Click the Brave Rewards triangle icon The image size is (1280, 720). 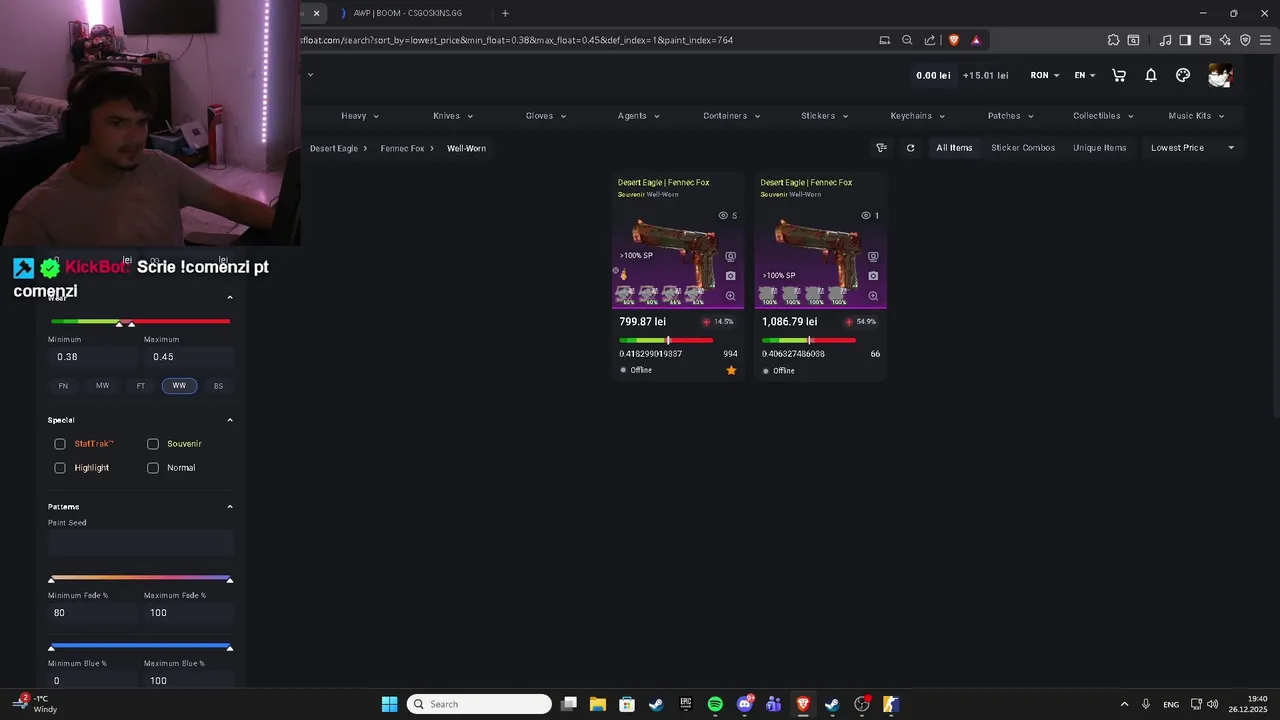pyautogui.click(x=976, y=40)
